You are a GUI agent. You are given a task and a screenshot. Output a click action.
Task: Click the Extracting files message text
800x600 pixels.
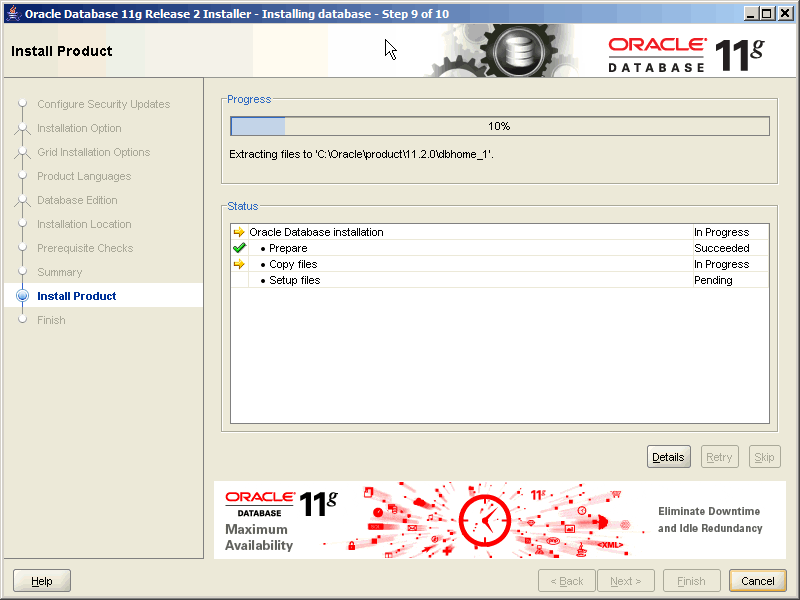[361, 154]
